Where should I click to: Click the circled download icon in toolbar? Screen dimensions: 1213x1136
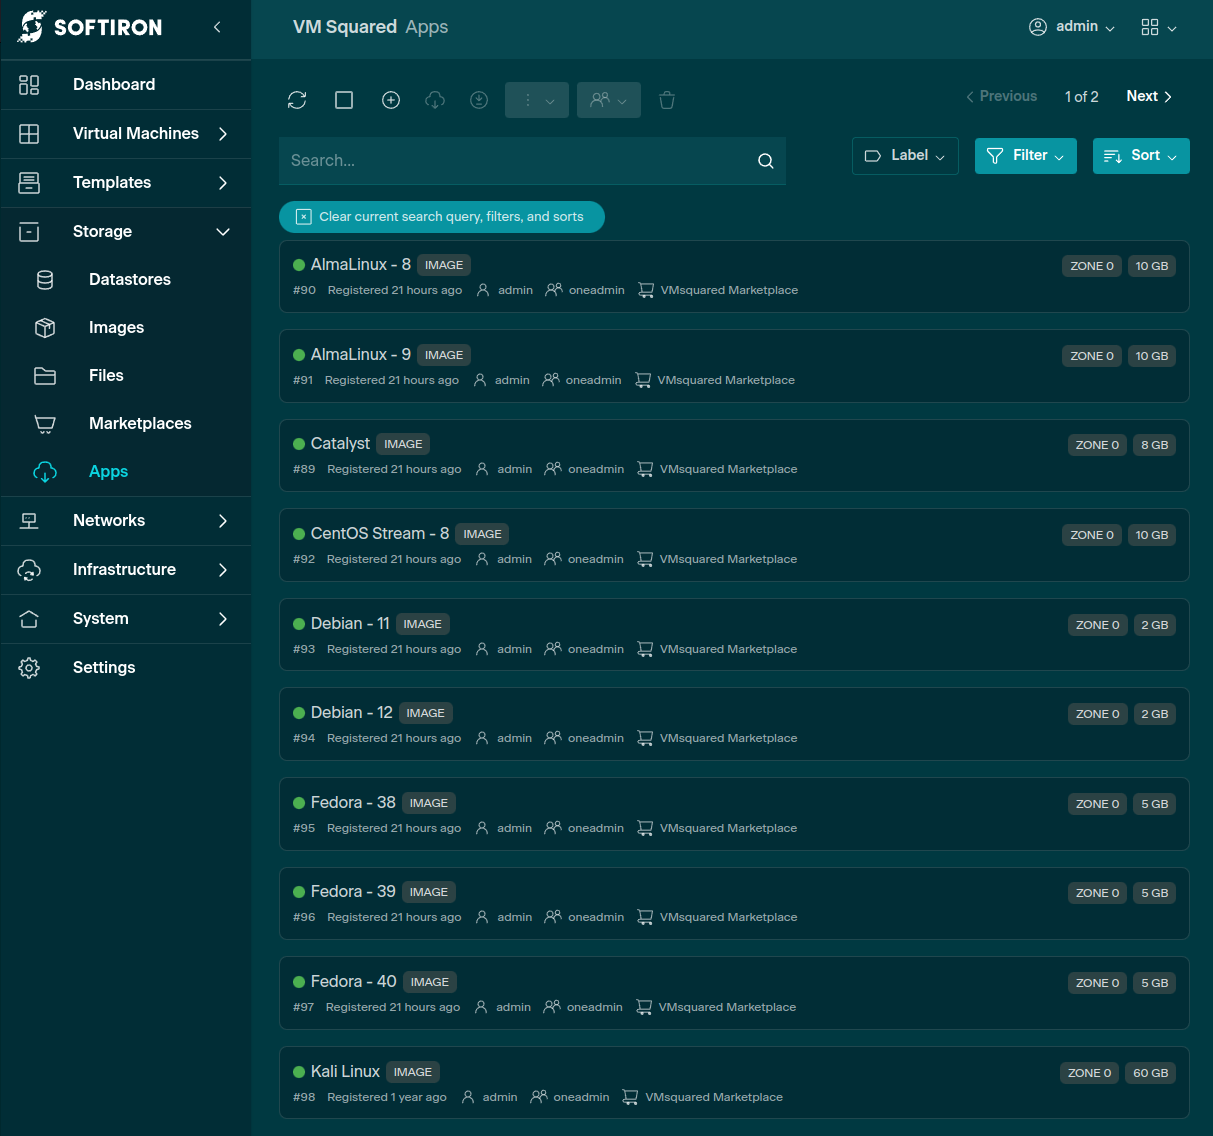click(x=479, y=100)
